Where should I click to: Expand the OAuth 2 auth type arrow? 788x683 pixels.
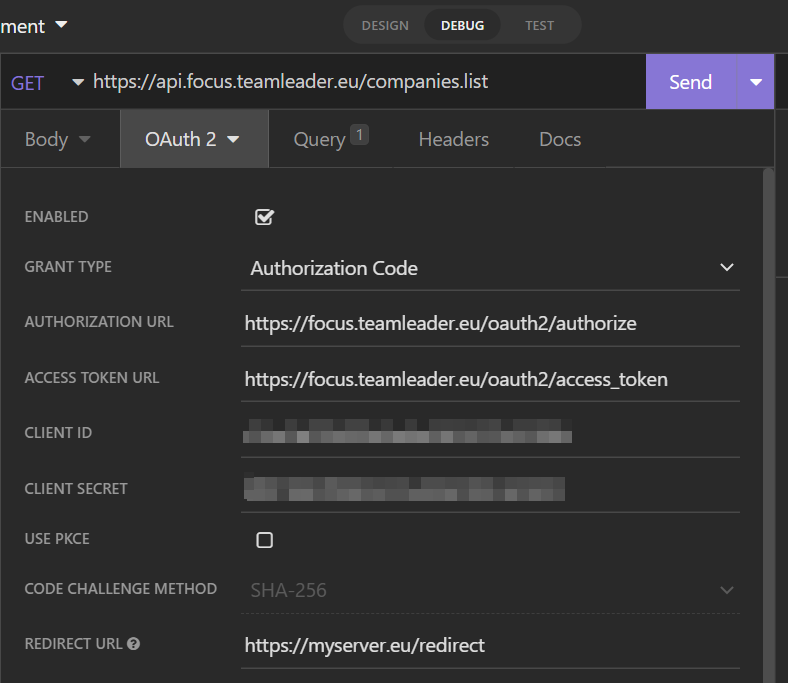pos(233,139)
